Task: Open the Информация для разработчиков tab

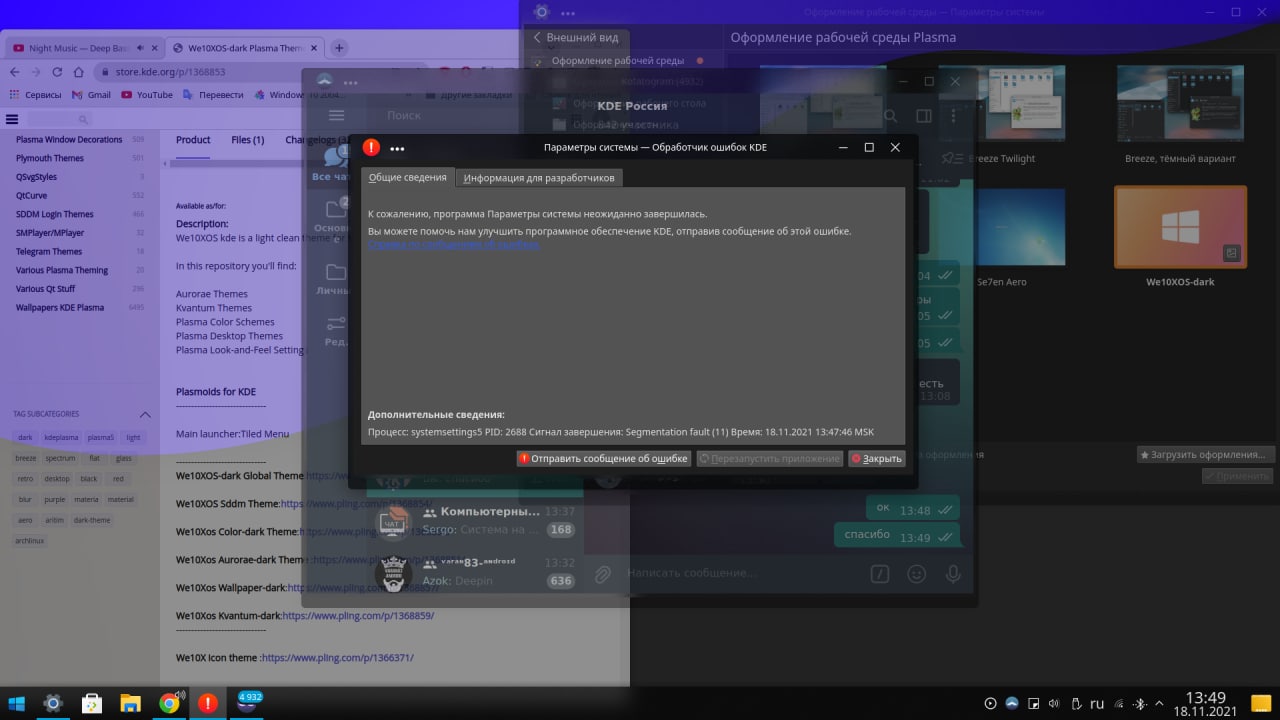Action: pyautogui.click(x=539, y=178)
